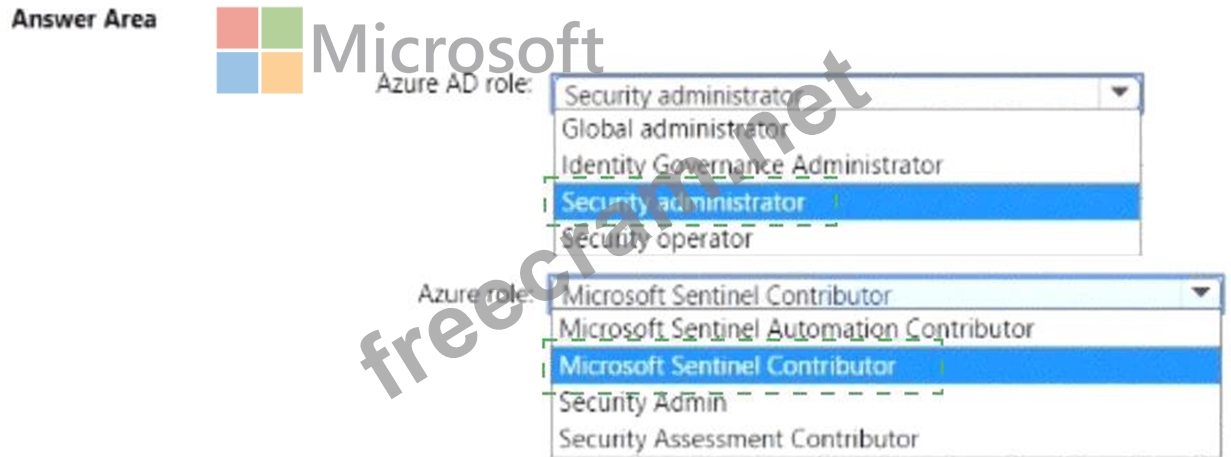Choose highlighted Microsoft Sentinel Contributor list option
Viewport: 1231px width, 457px height.
click(x=727, y=365)
